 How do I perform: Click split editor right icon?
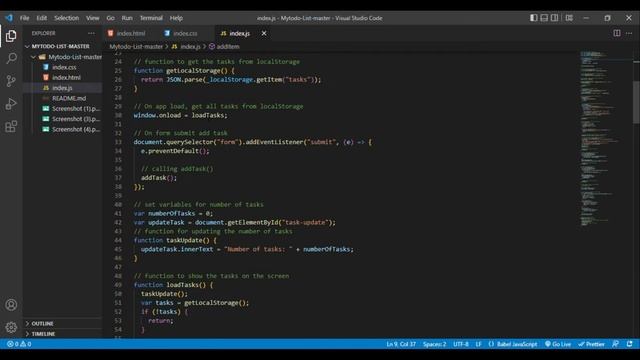(x=617, y=33)
